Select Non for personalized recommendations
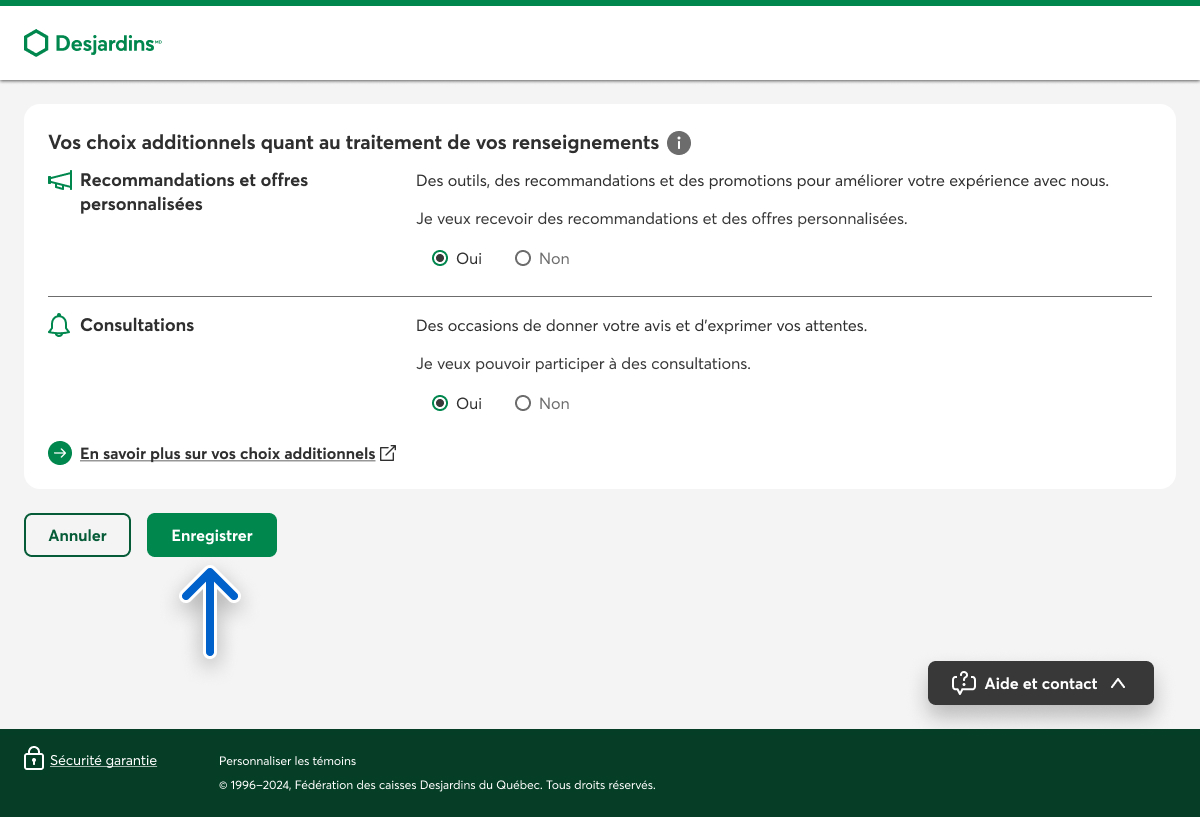The width and height of the screenshot is (1200, 817). pyautogui.click(x=523, y=259)
